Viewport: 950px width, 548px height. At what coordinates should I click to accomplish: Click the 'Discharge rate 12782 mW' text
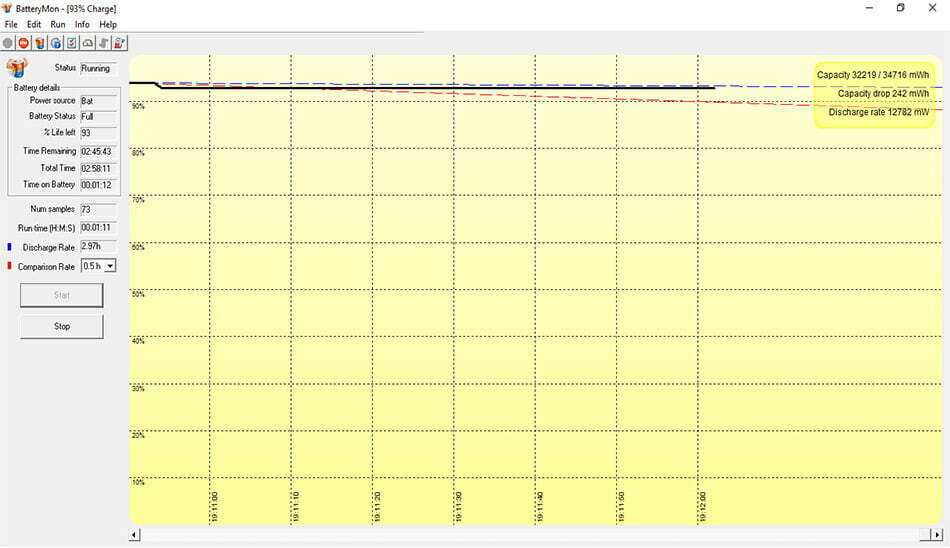tap(879, 112)
